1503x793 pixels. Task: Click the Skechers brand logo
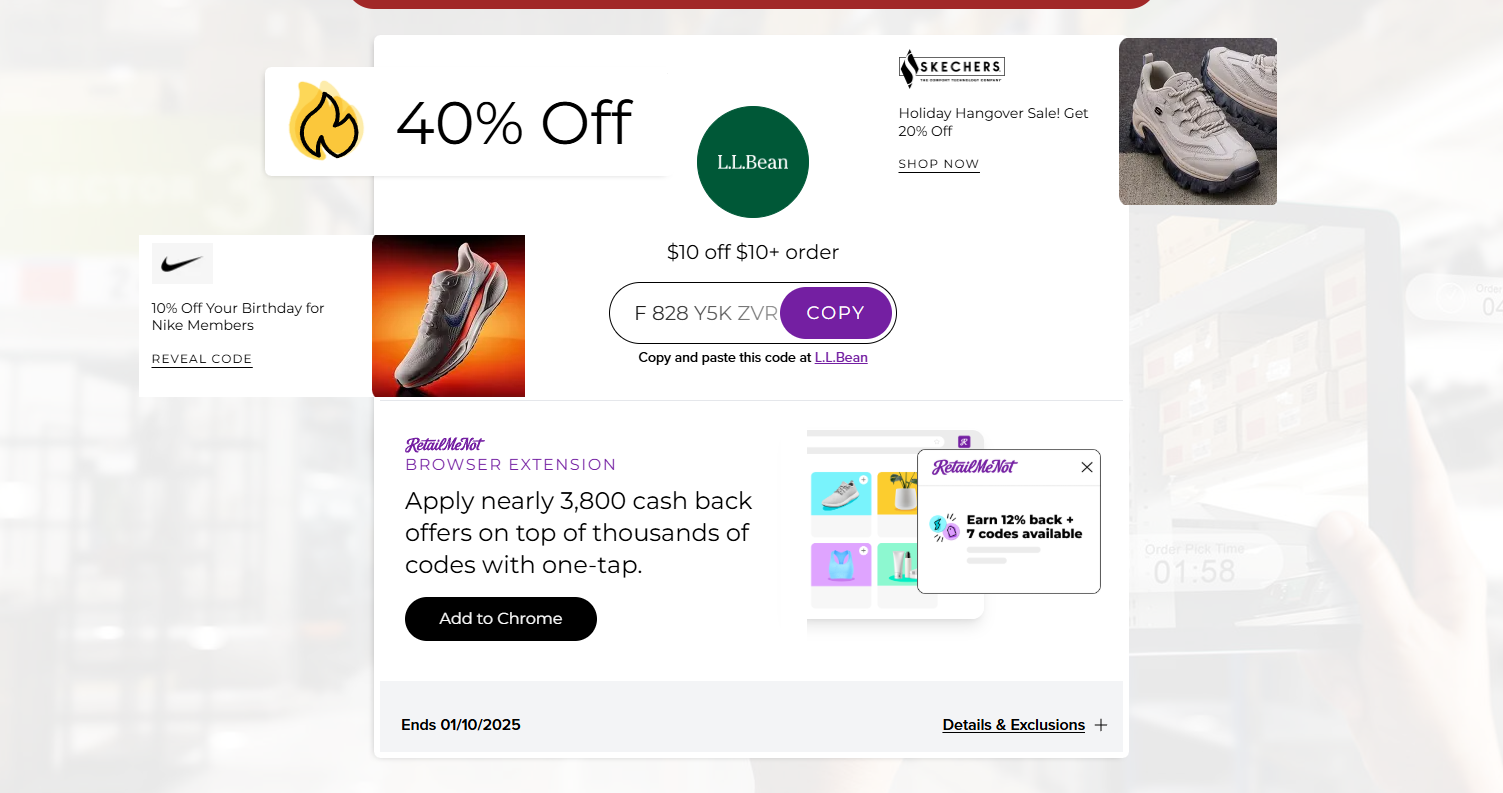951,68
